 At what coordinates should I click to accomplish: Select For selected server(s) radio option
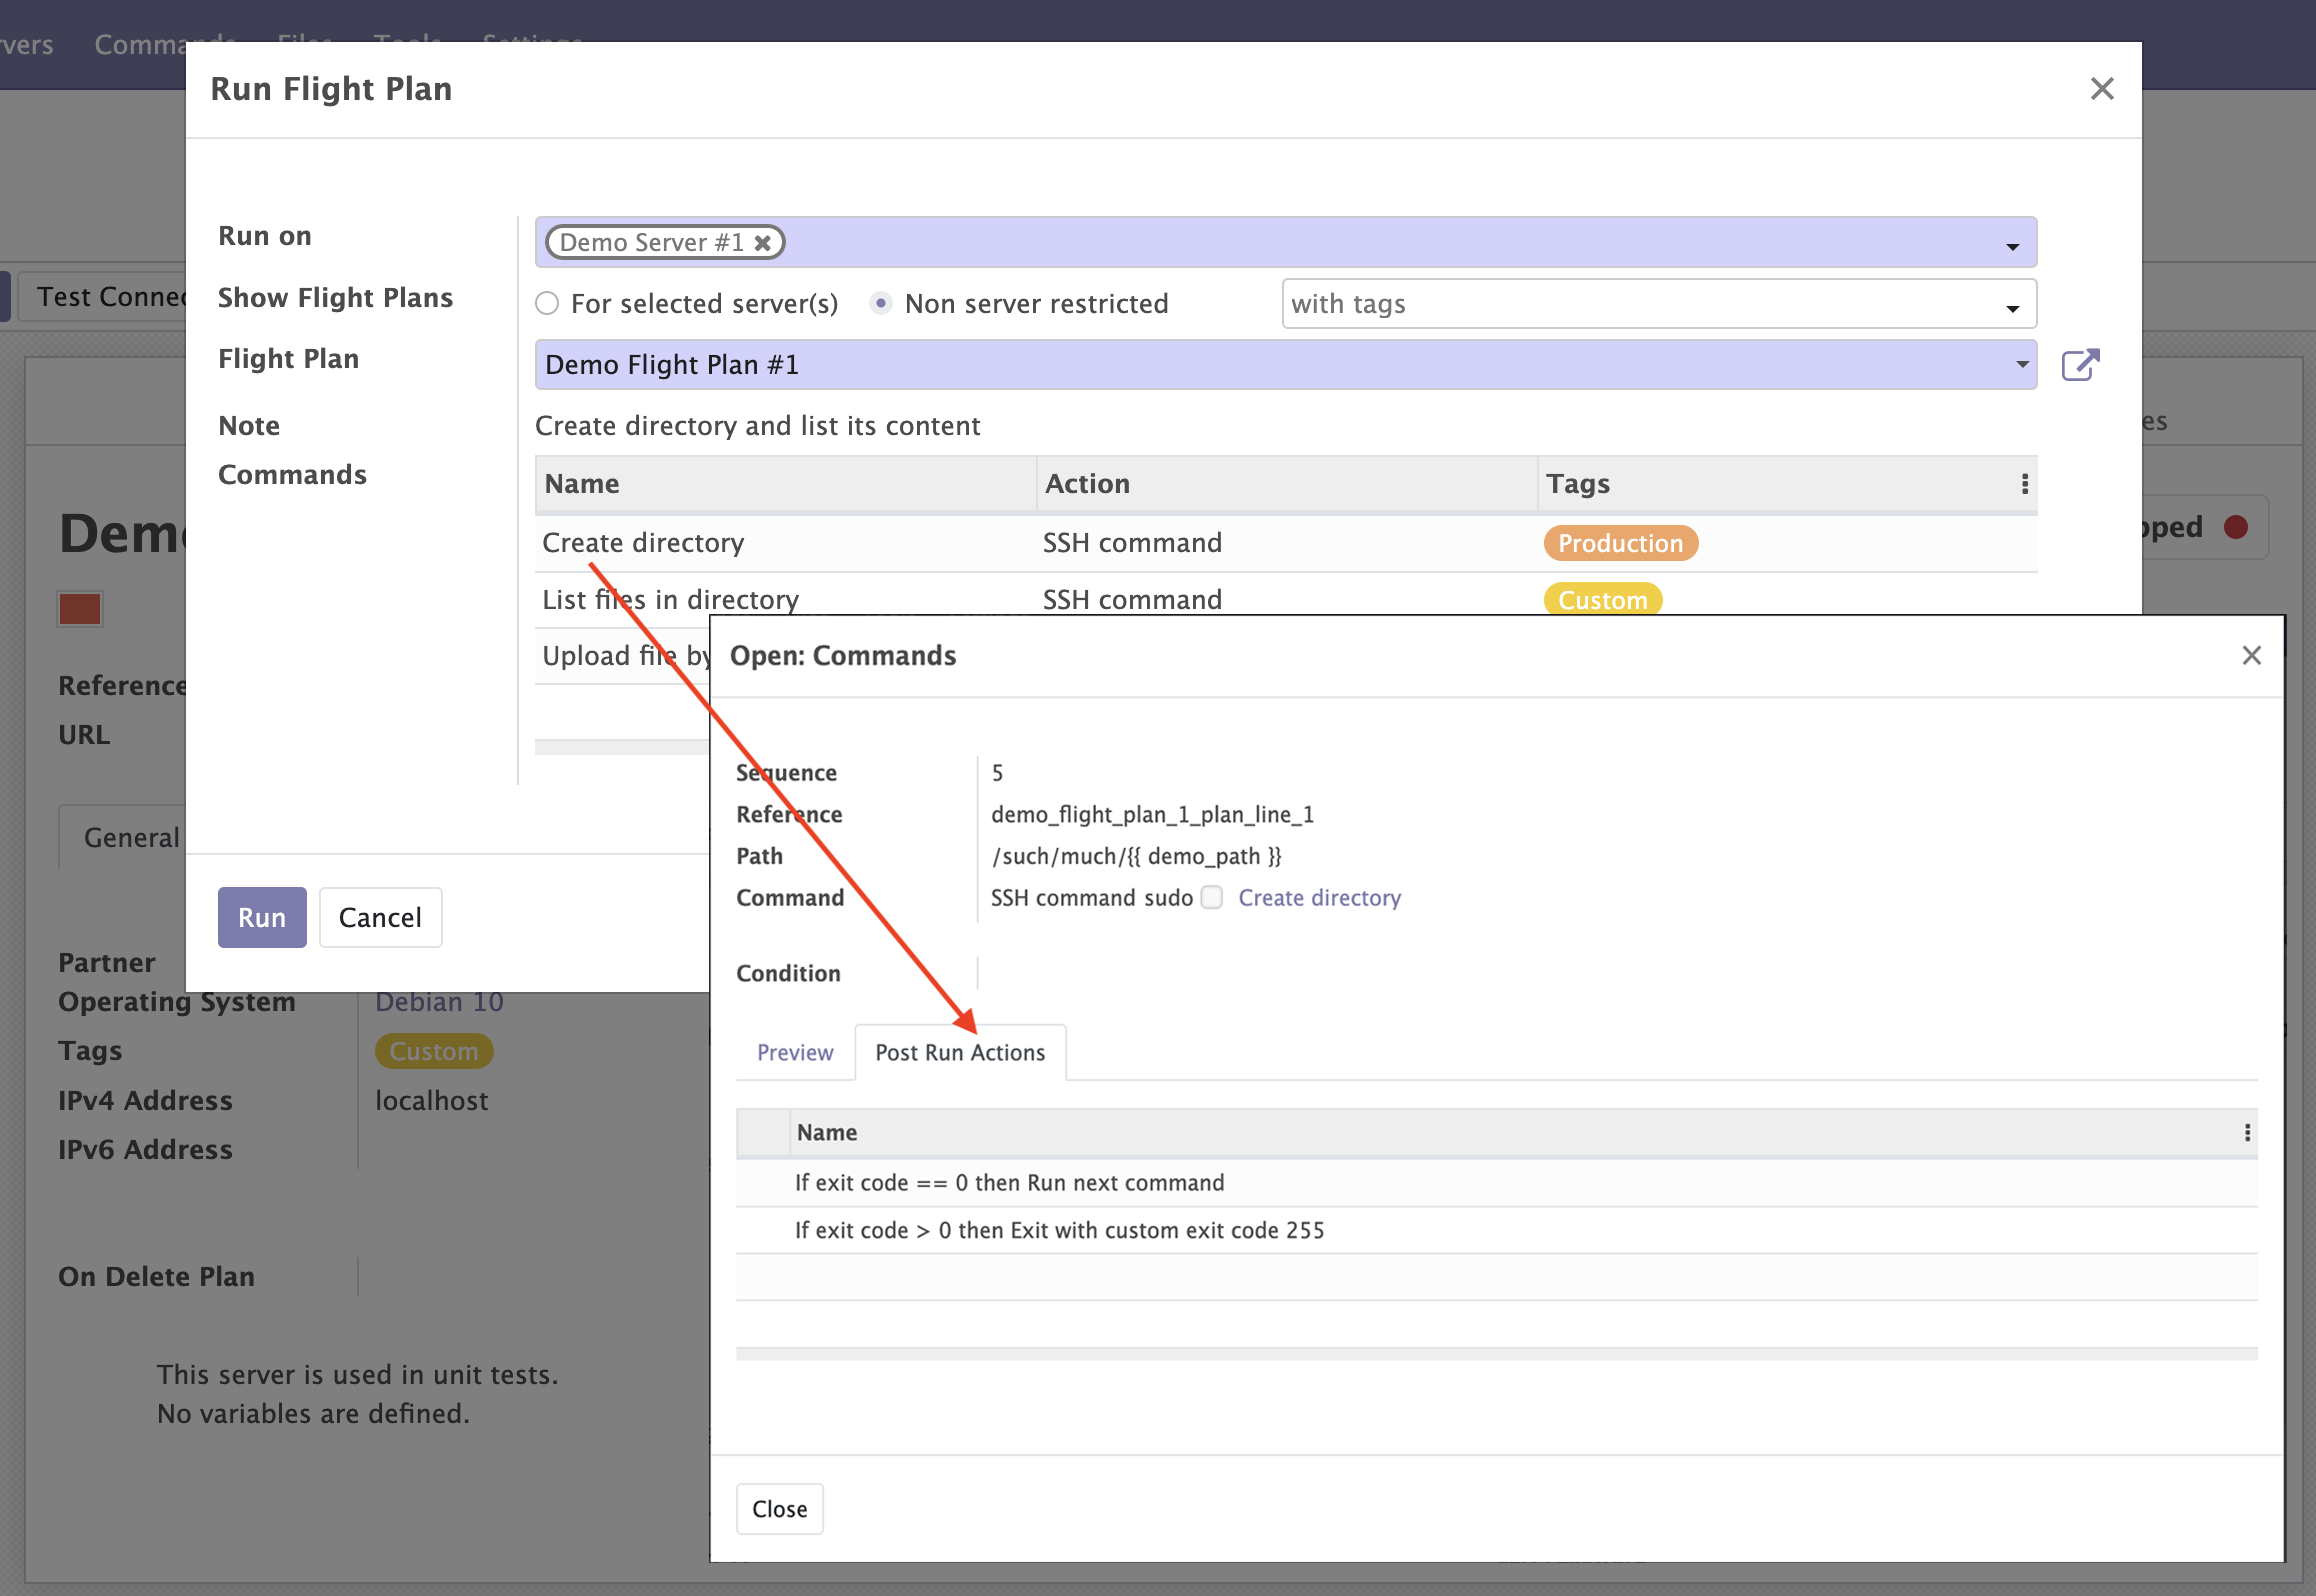coord(547,303)
